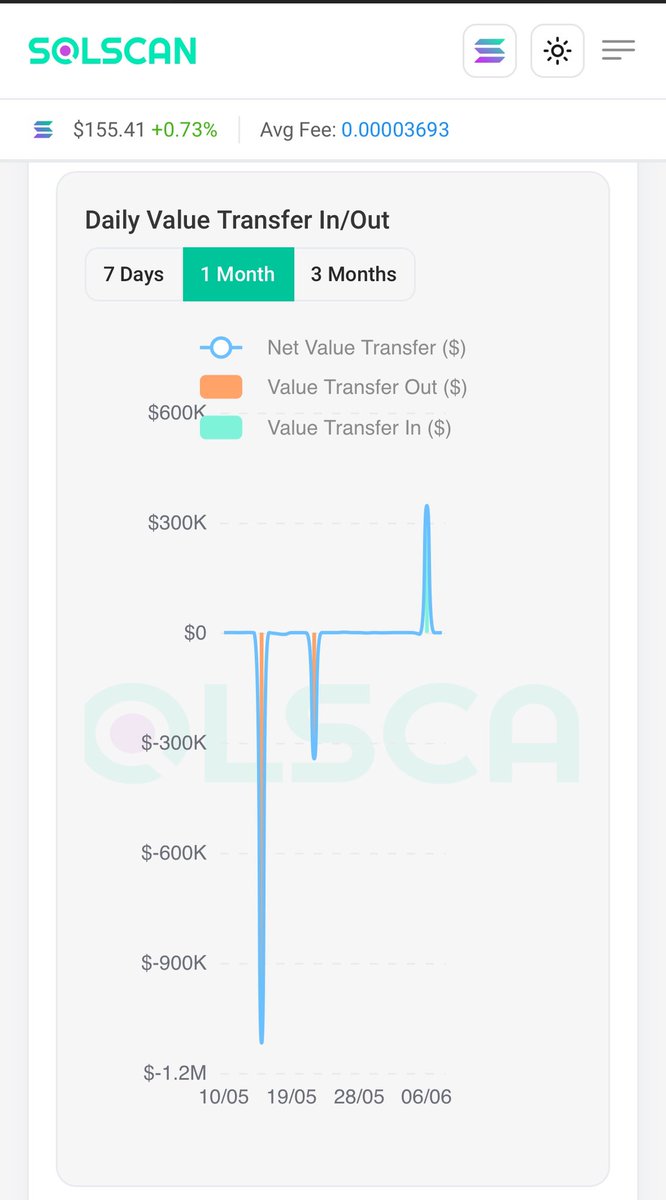The image size is (666, 1200).
Task: Click the Value Transfer In ($) label
Action: [x=359, y=428]
